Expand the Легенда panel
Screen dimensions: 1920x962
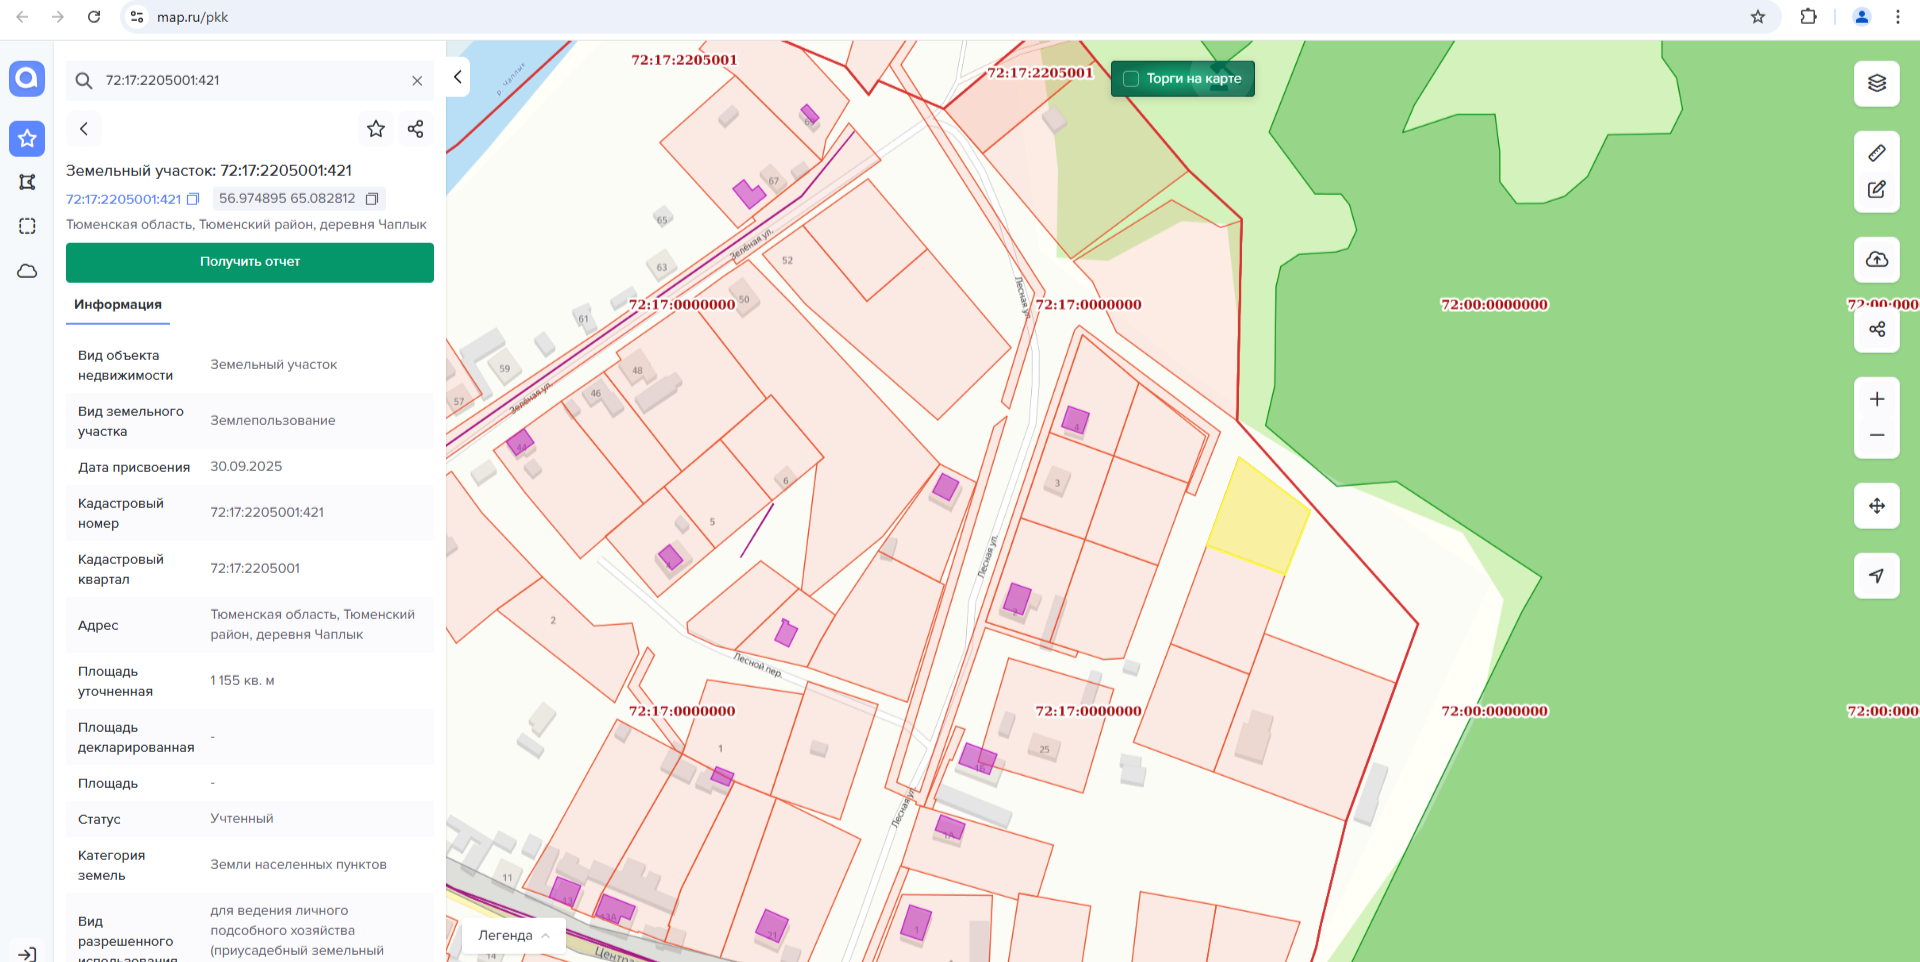tap(513, 936)
